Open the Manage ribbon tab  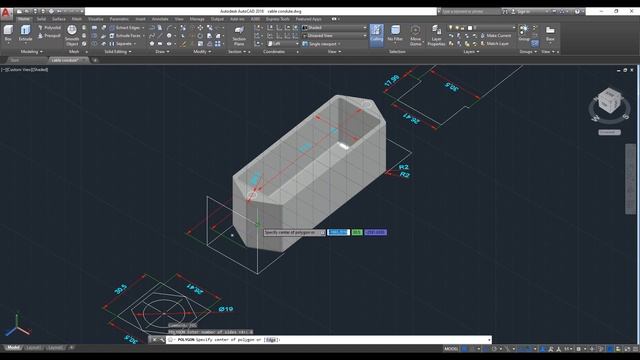pyautogui.click(x=197, y=19)
